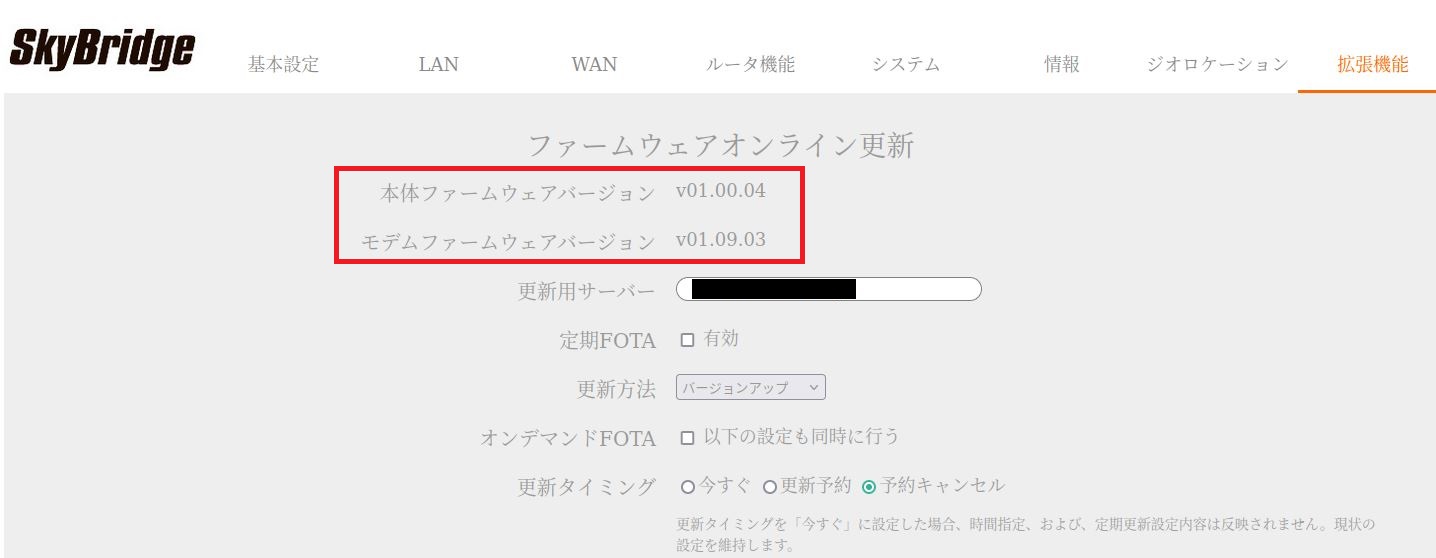Select the 今すぐ radio button

click(687, 487)
